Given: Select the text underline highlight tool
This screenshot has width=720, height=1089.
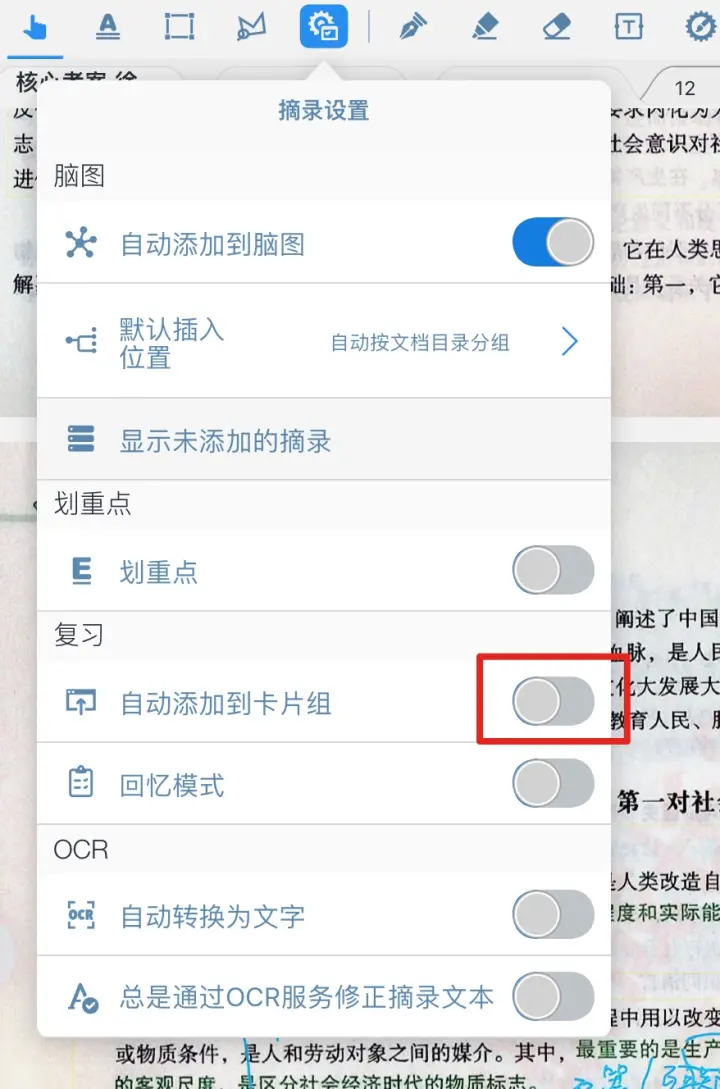Looking at the screenshot, I should pos(108,27).
